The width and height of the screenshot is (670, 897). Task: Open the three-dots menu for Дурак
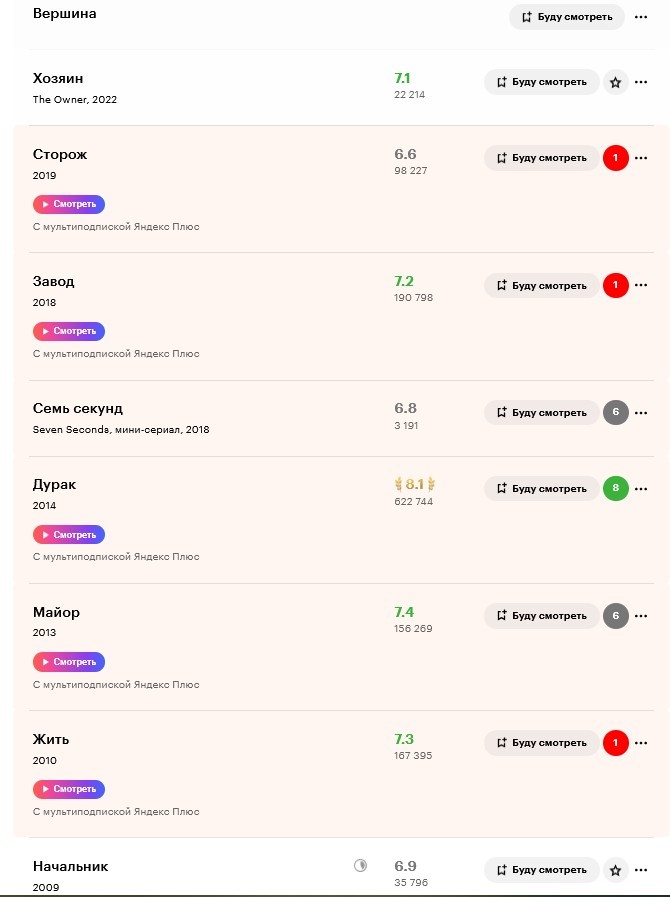[x=641, y=489]
